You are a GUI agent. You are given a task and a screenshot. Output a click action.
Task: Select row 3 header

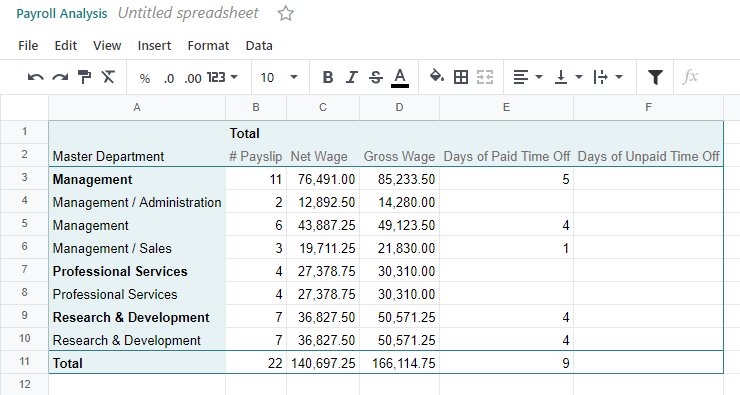click(x=25, y=178)
